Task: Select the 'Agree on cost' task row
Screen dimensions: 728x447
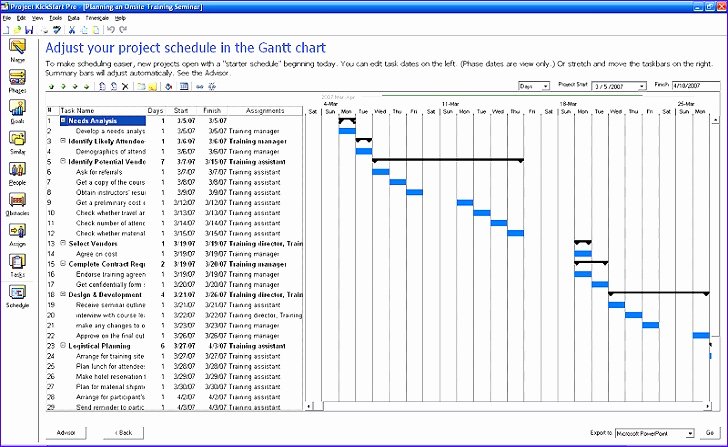Action: click(x=174, y=254)
